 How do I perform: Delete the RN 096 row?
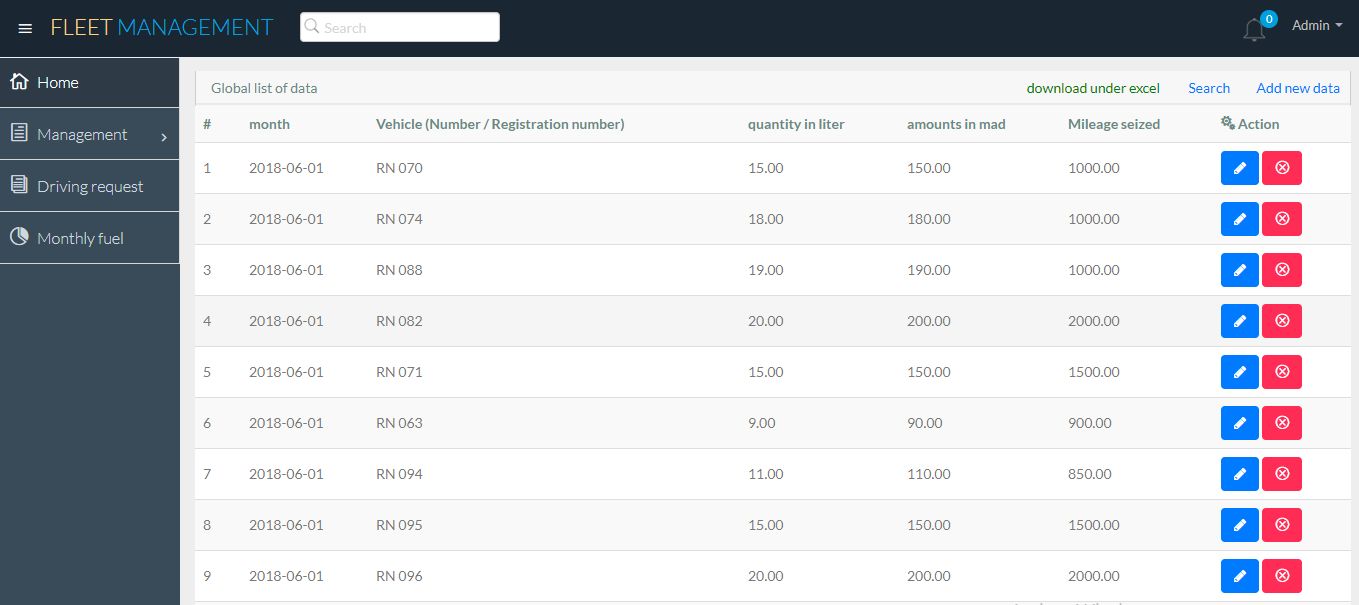point(1281,575)
